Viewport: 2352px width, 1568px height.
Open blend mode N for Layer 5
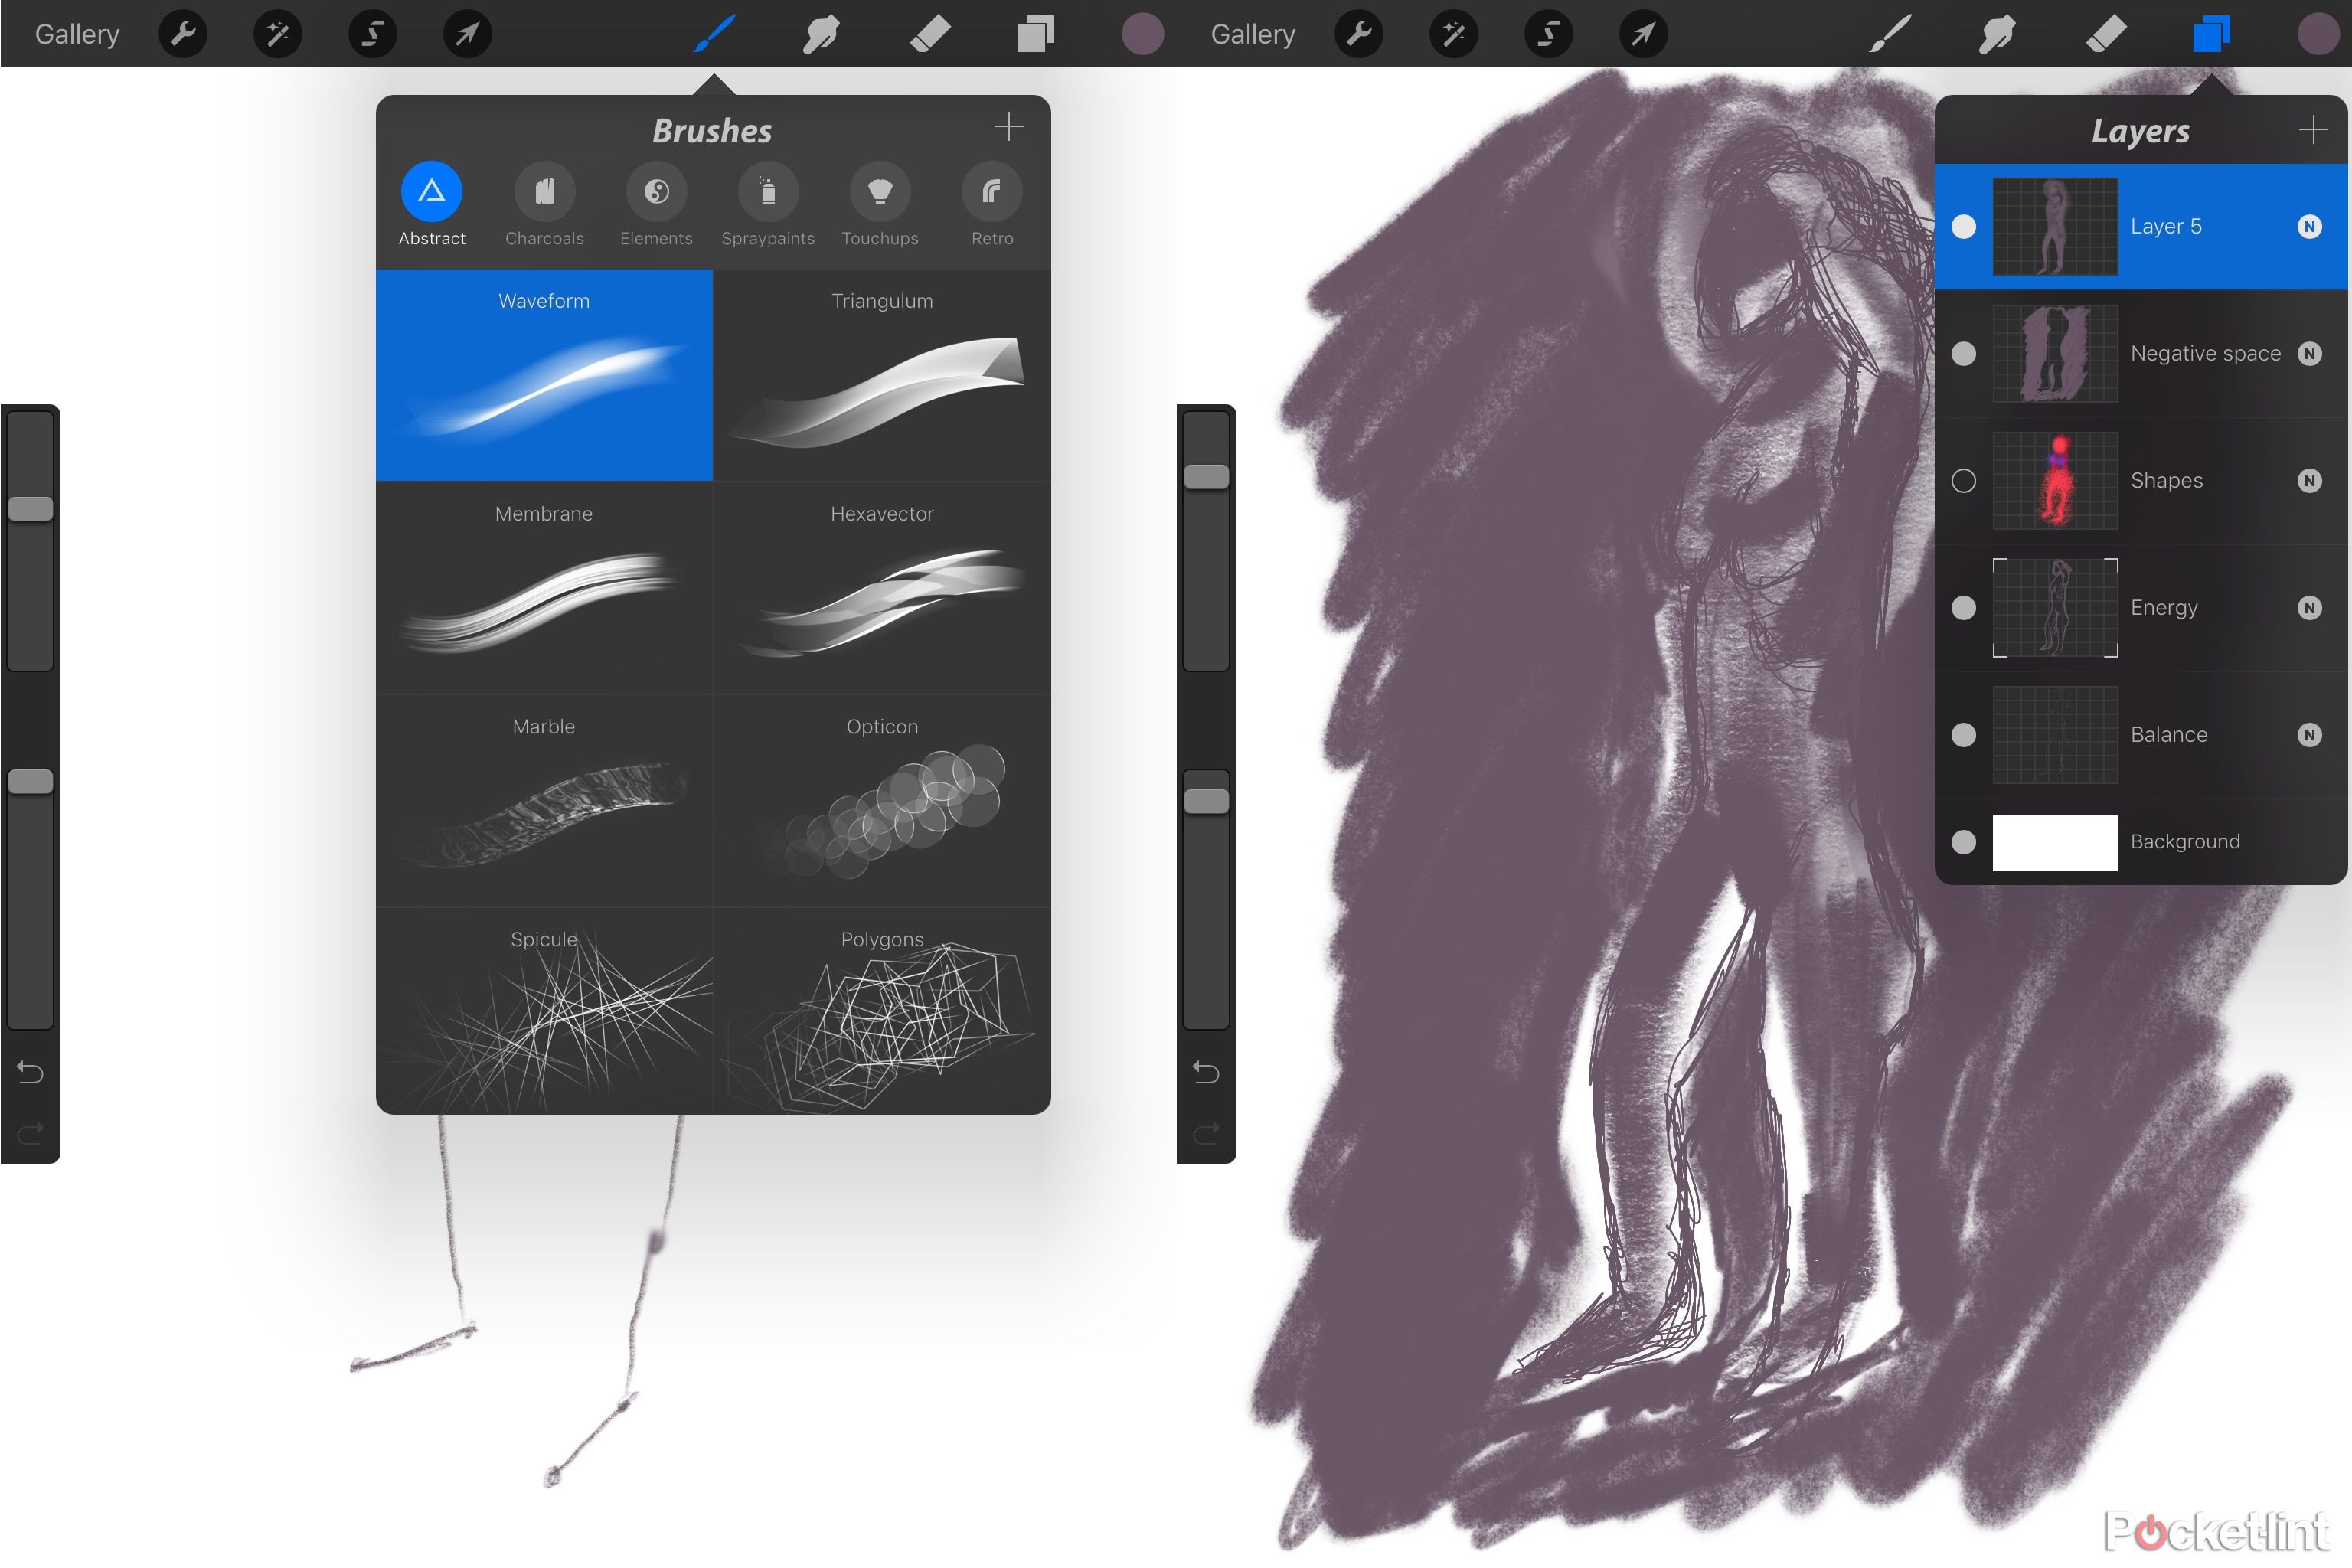pyautogui.click(x=2309, y=227)
